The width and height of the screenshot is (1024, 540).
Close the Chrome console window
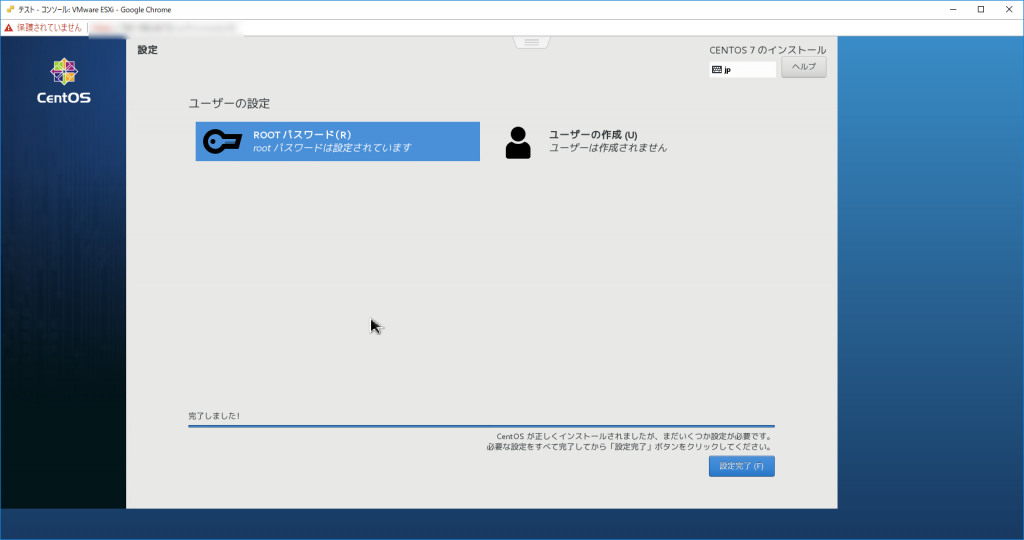1009,9
